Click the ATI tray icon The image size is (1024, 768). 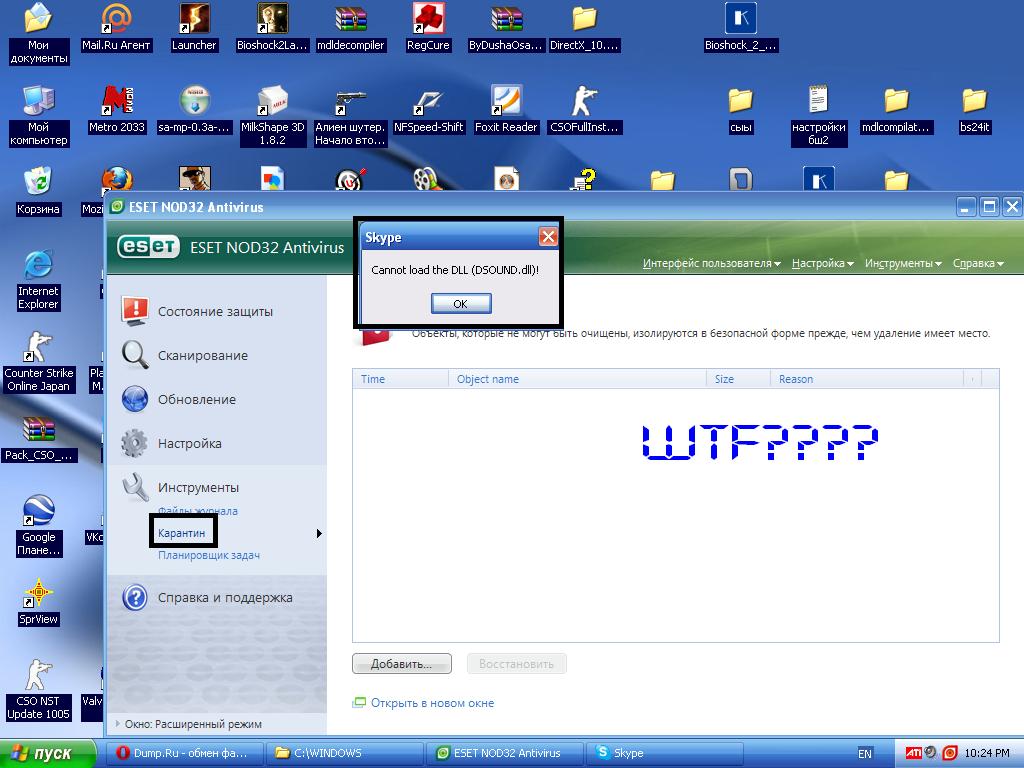tap(913, 753)
